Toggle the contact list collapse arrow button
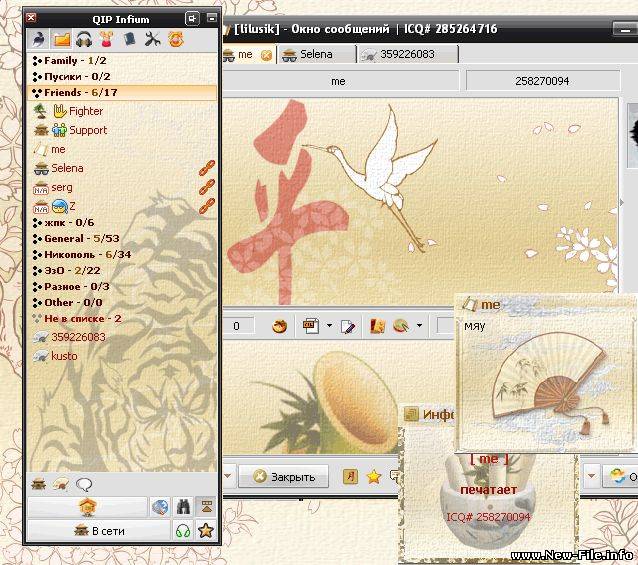This screenshot has height=565, width=638. tap(207, 507)
